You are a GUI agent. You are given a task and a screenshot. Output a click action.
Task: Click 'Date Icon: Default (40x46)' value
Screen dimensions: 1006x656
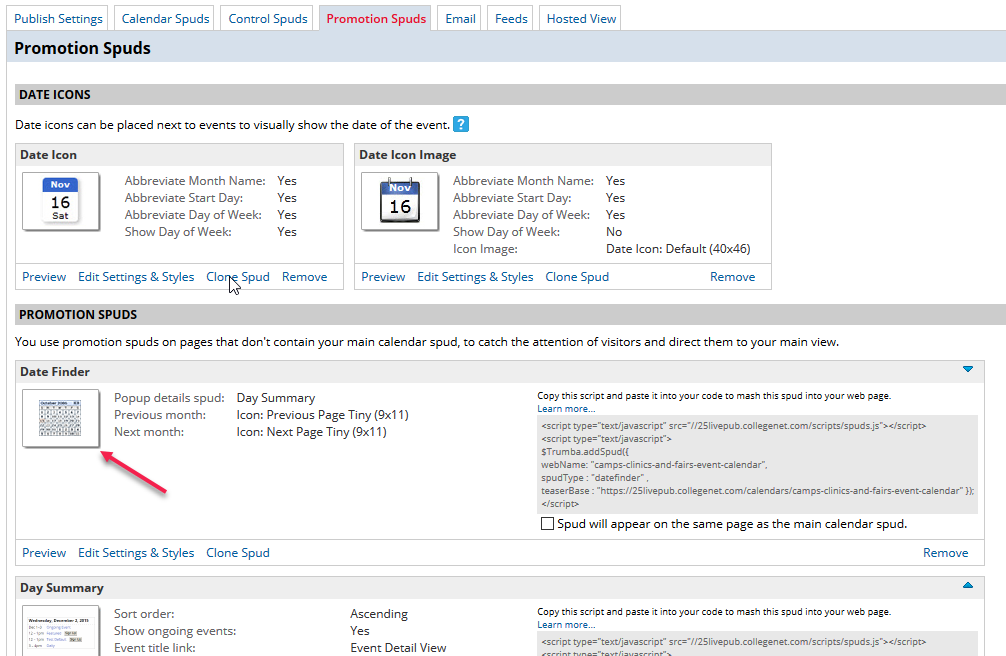coord(678,249)
